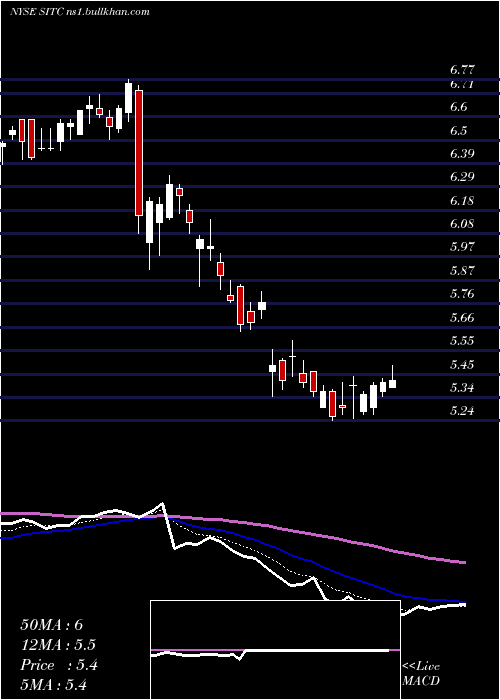Click the <<Live MACD label

pos(421,674)
